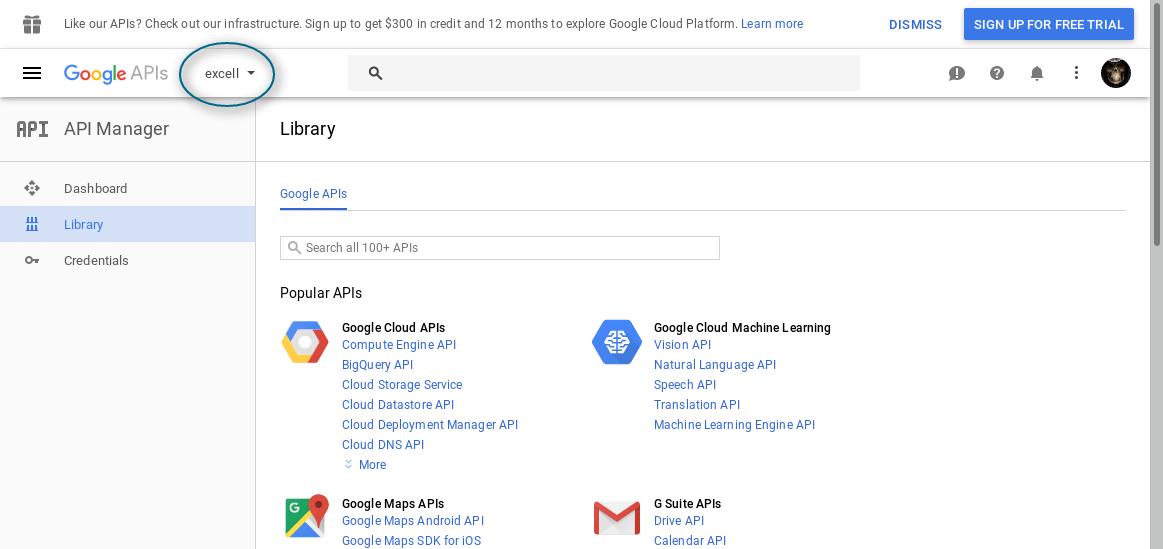Open Translation API link
This screenshot has height=549, width=1163.
697,405
